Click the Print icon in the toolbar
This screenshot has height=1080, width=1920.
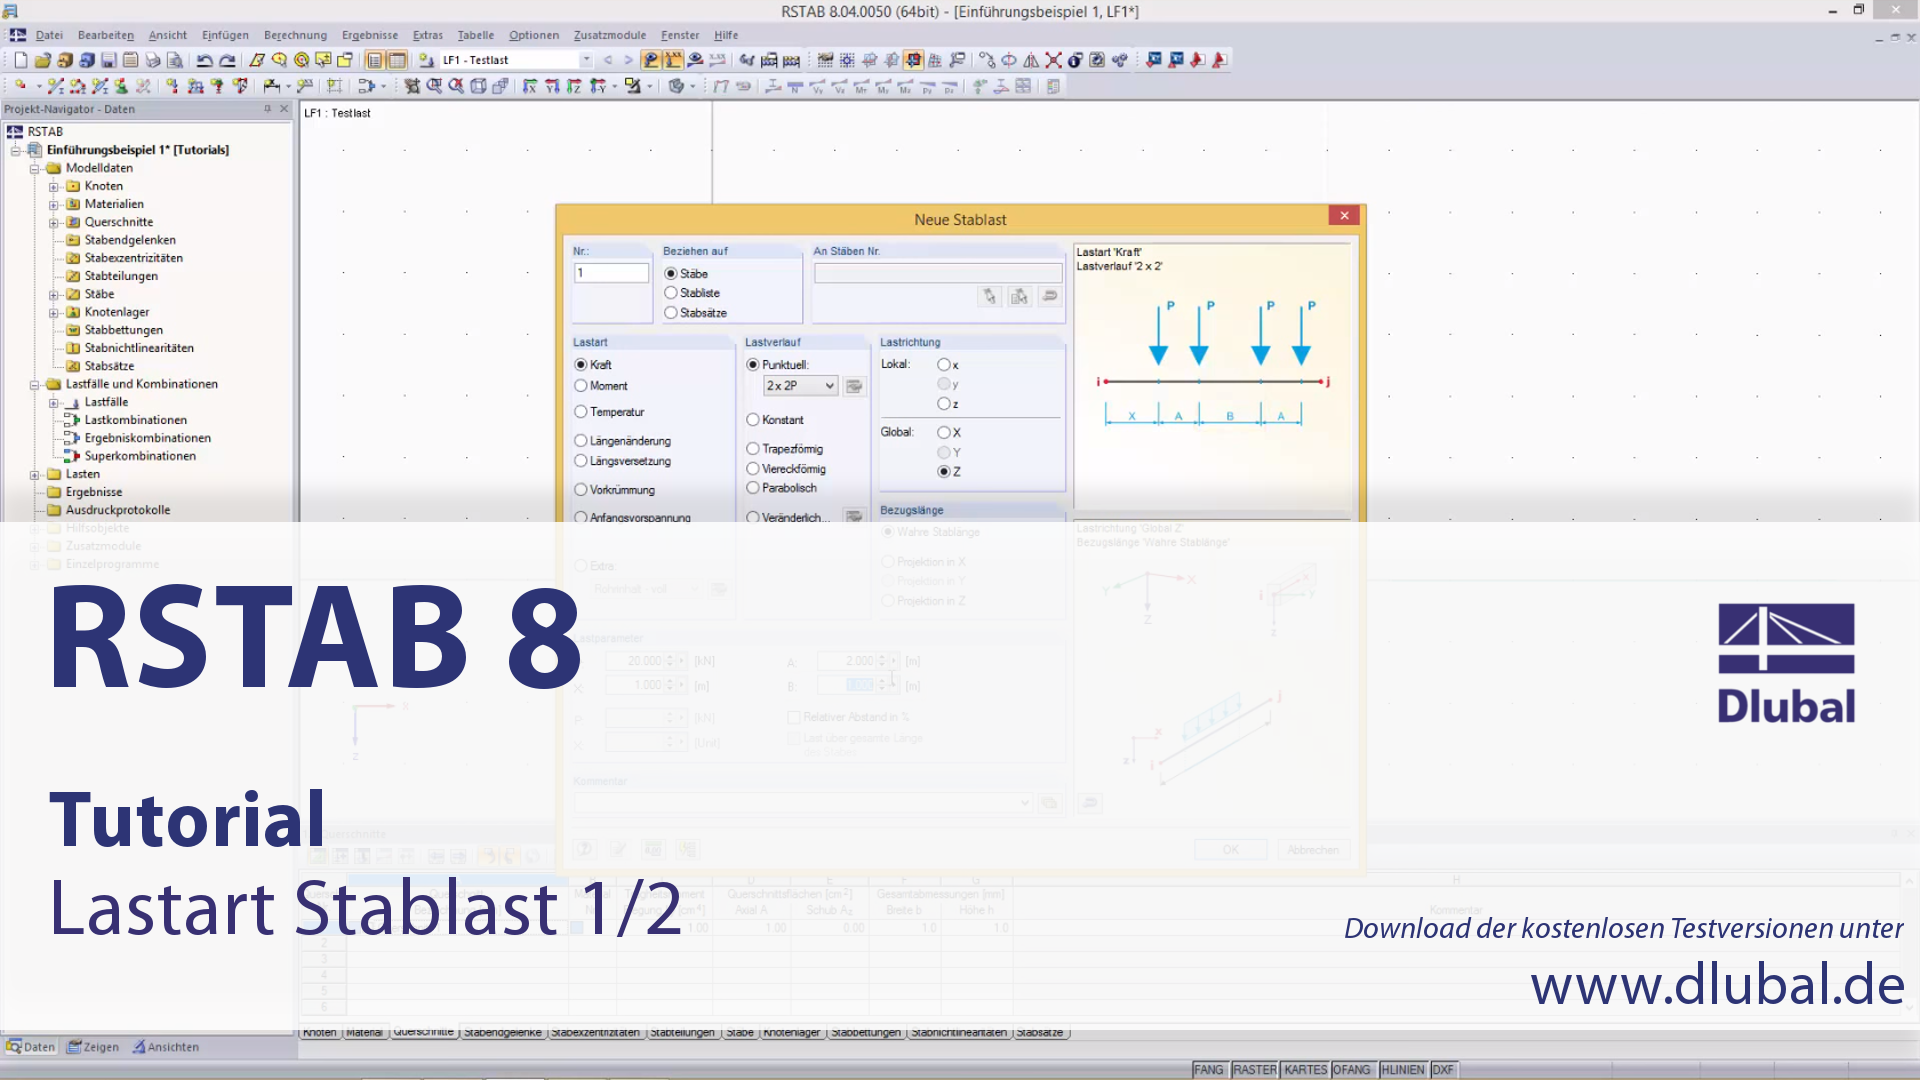(x=153, y=60)
